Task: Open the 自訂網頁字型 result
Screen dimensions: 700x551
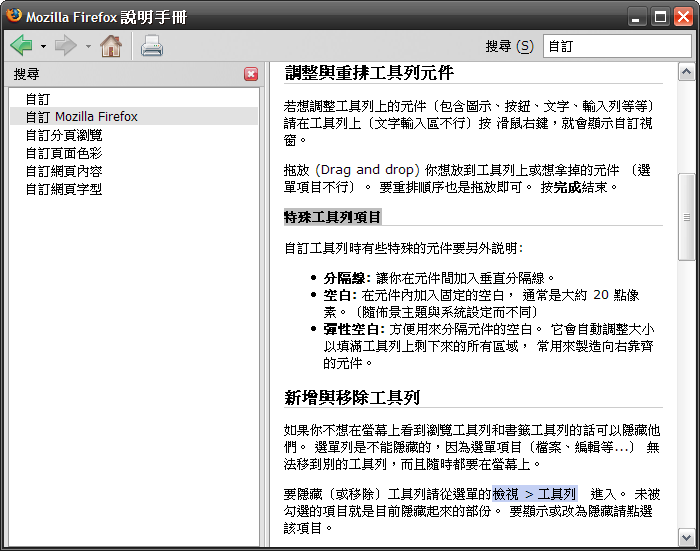Action: pyautogui.click(x=133, y=189)
